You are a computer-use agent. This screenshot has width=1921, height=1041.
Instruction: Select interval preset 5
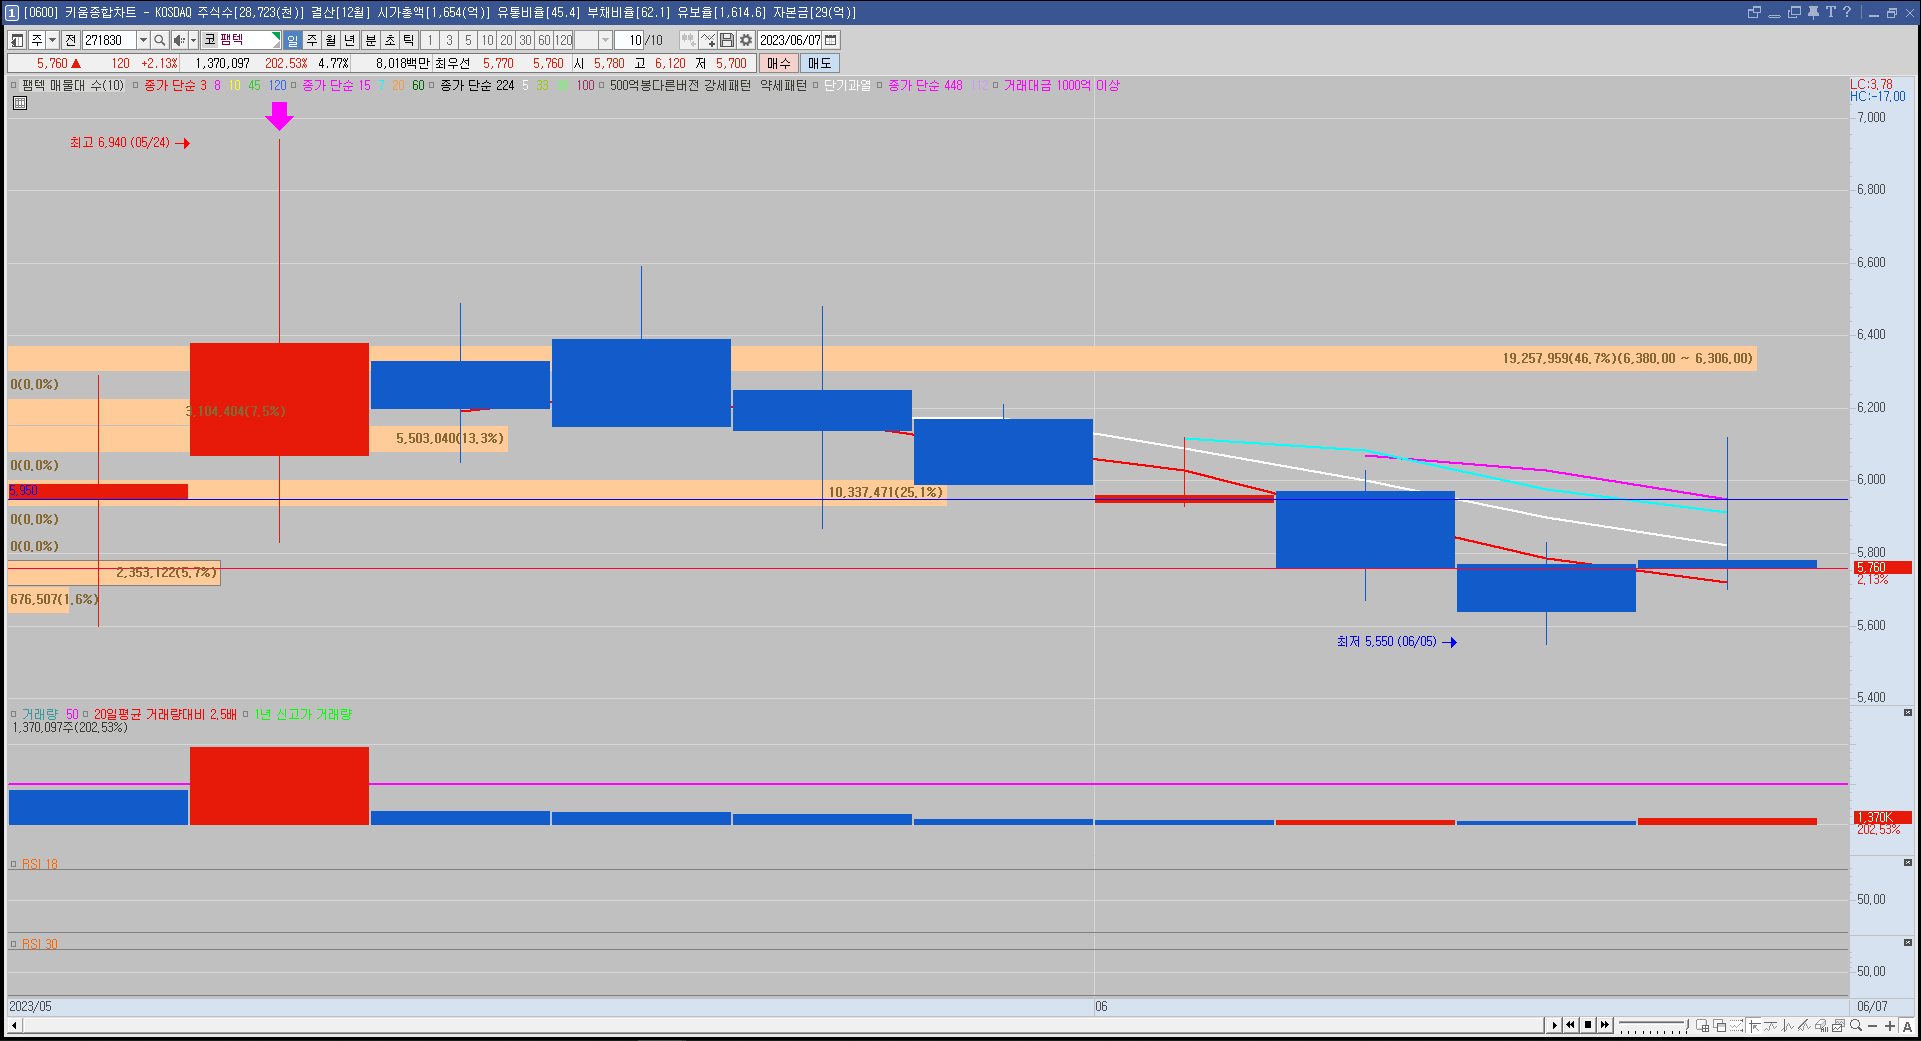pyautogui.click(x=468, y=40)
